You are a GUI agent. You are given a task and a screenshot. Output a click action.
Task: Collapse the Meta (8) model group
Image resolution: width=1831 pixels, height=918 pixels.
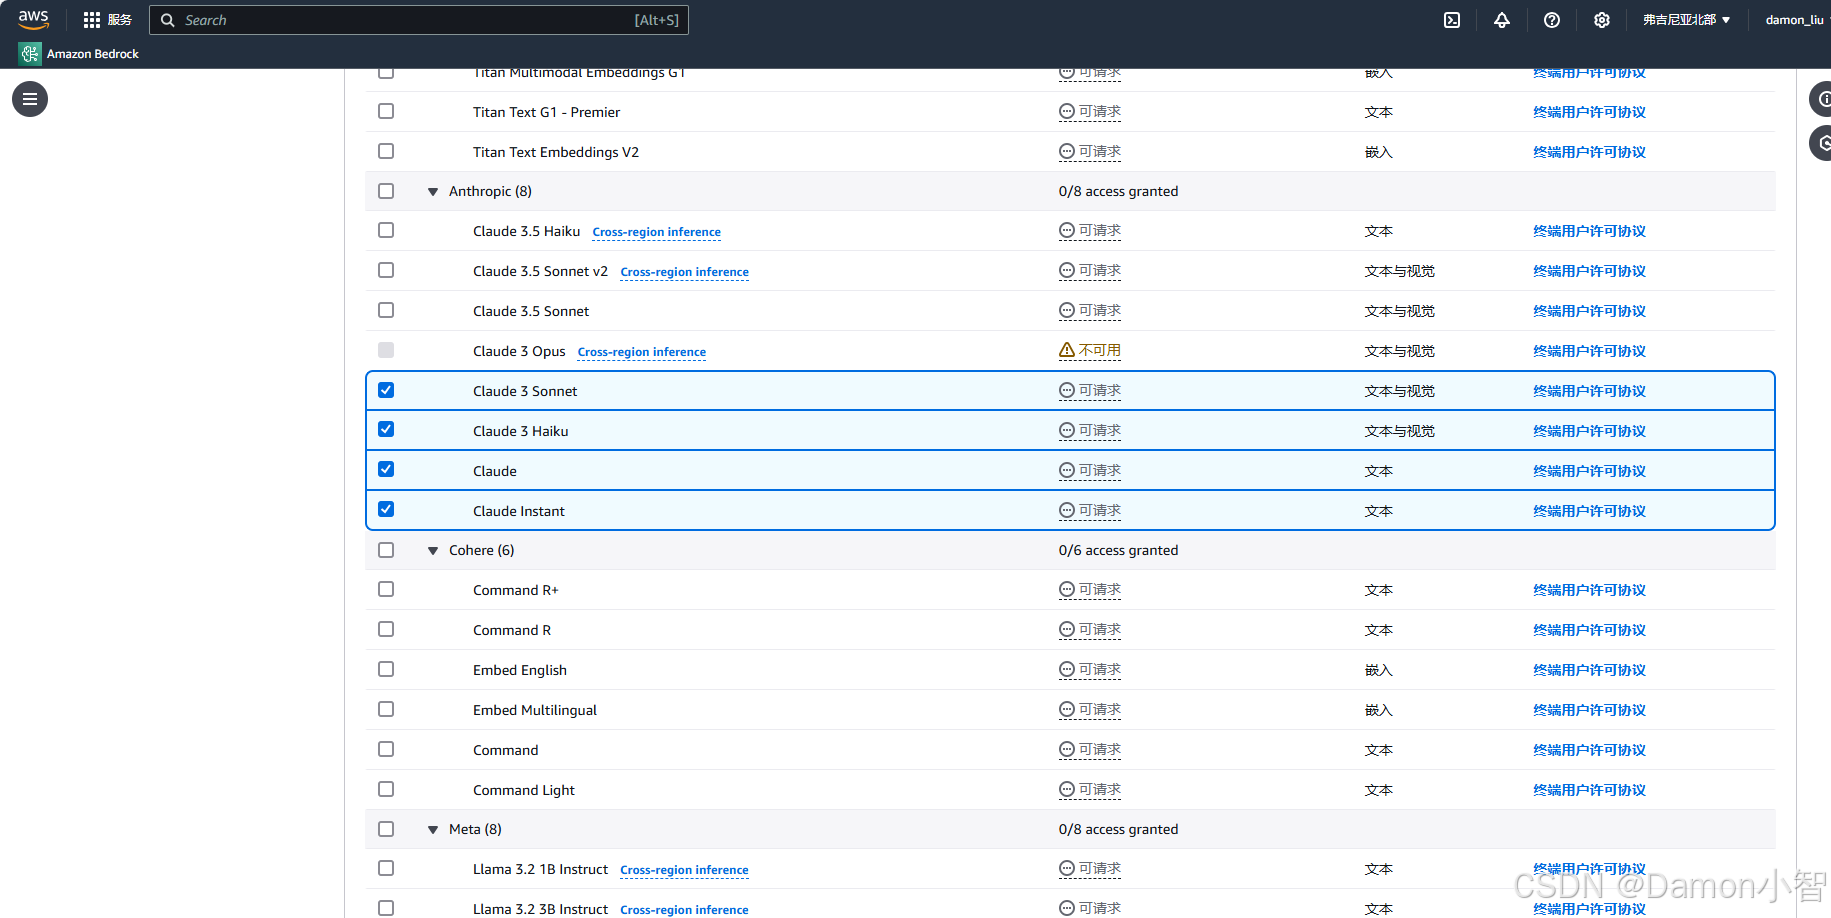point(433,830)
